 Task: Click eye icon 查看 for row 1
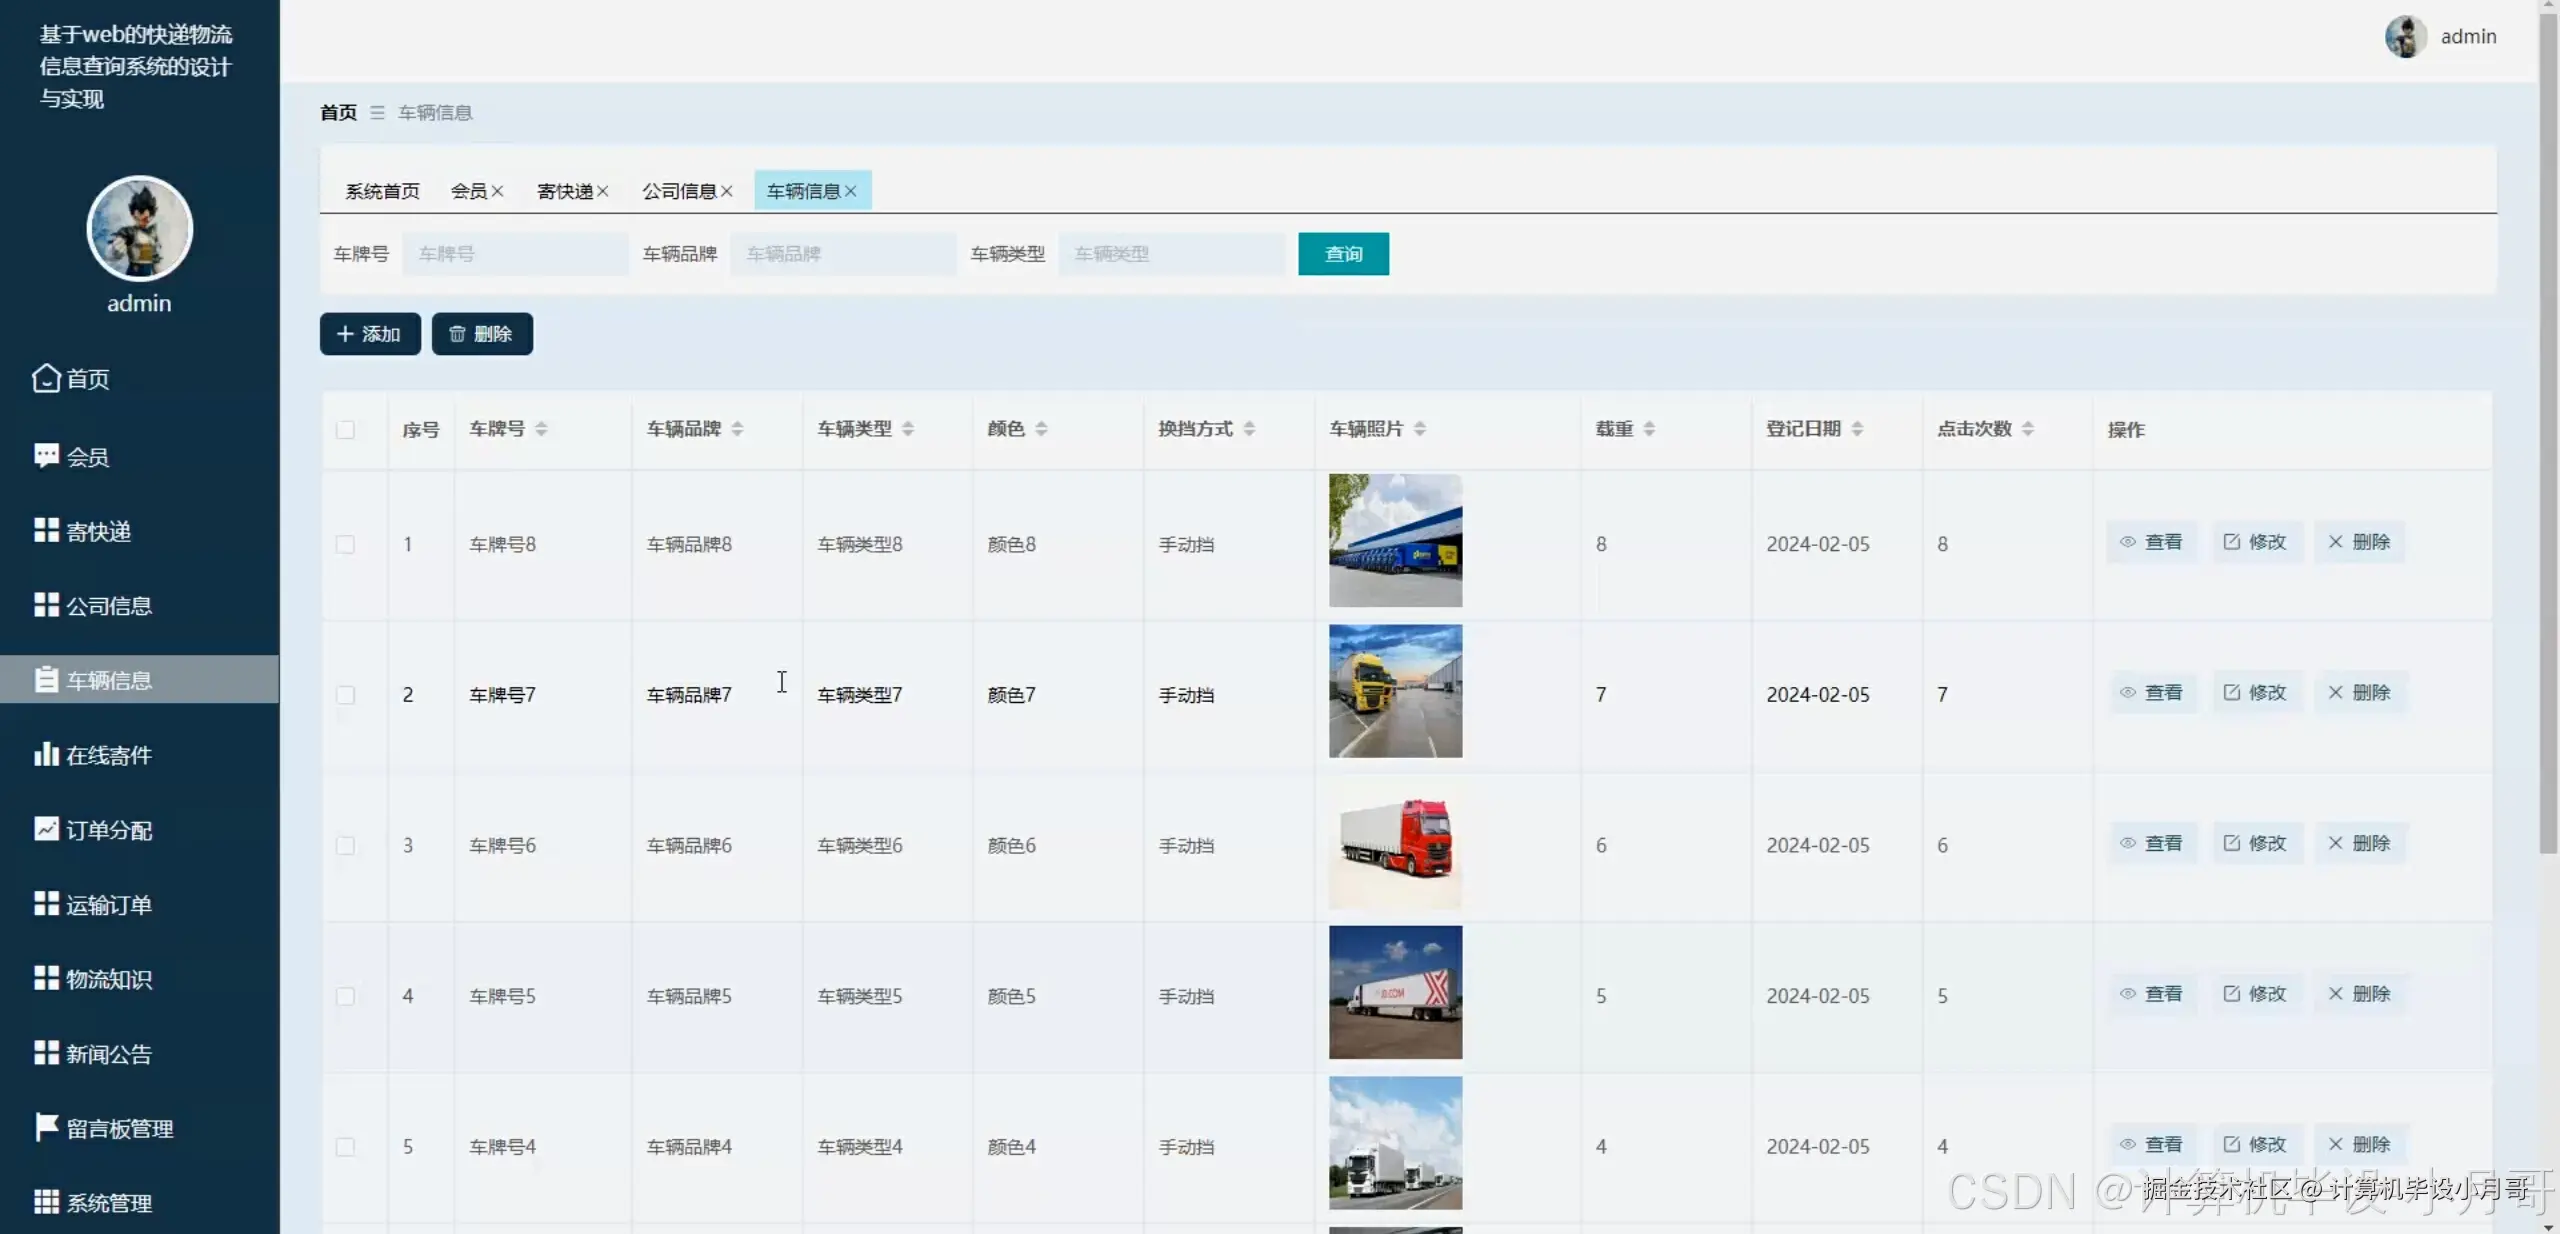(2128, 542)
